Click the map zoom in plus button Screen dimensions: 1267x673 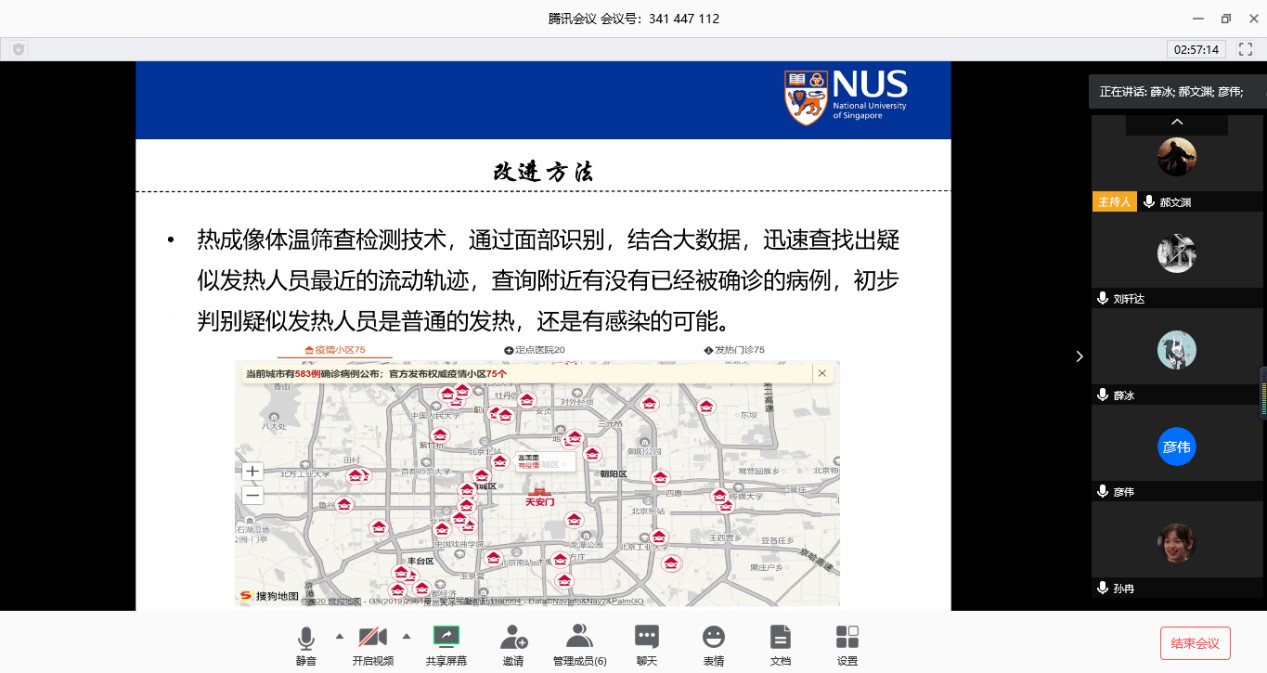pos(253,471)
